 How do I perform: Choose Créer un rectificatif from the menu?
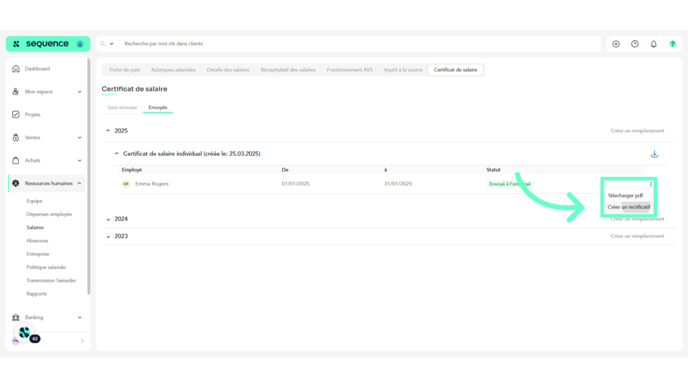pyautogui.click(x=629, y=207)
